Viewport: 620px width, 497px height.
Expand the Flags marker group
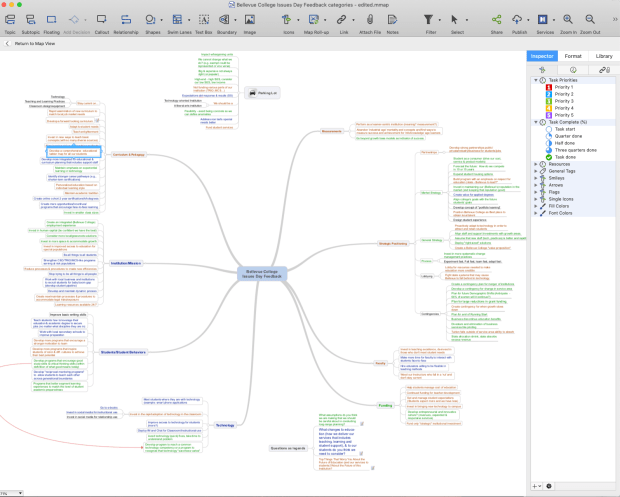tap(536, 192)
